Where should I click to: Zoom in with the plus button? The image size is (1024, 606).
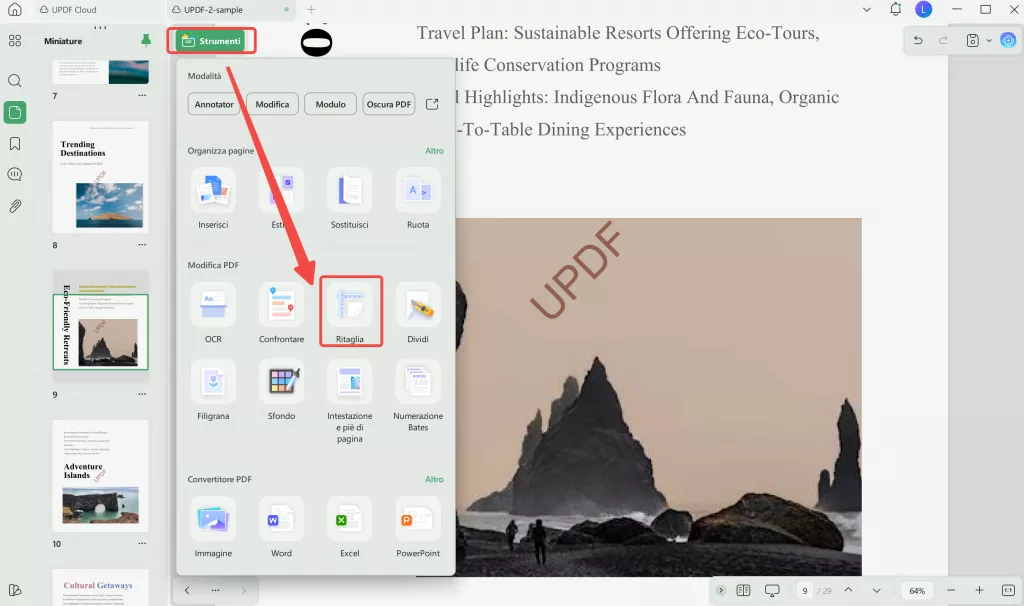pyautogui.click(x=979, y=590)
